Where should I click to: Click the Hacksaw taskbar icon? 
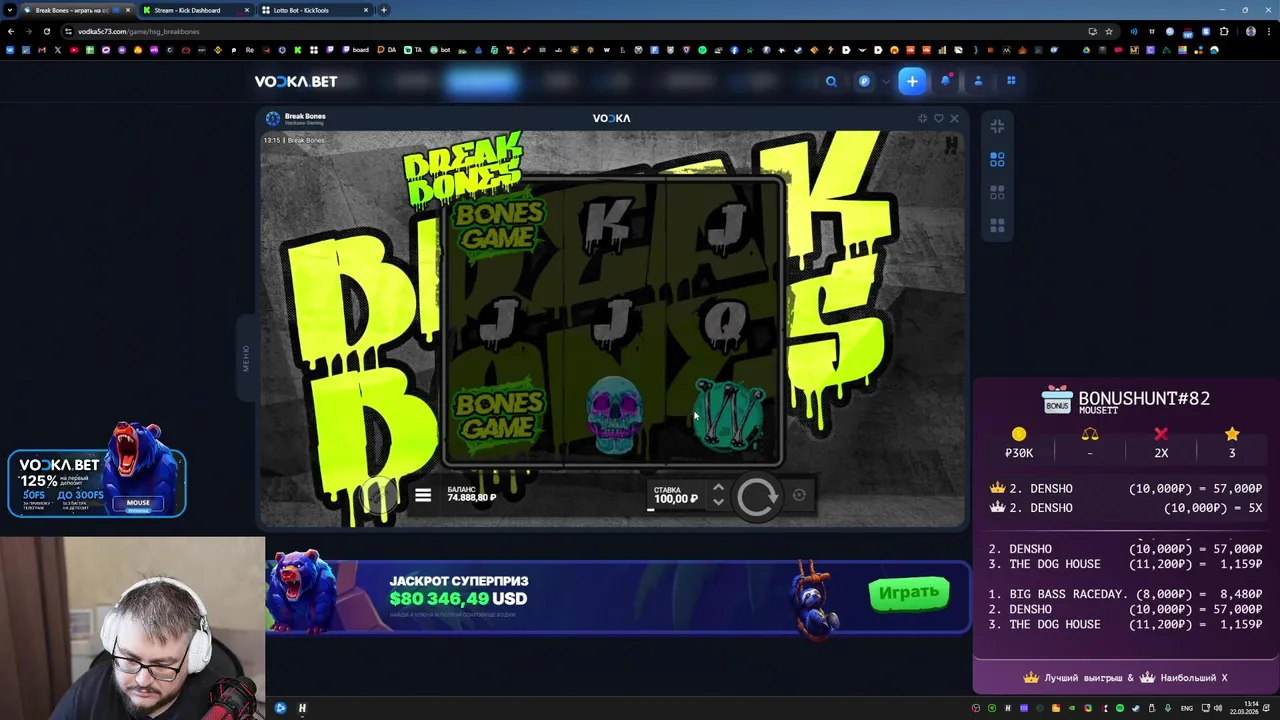(302, 708)
